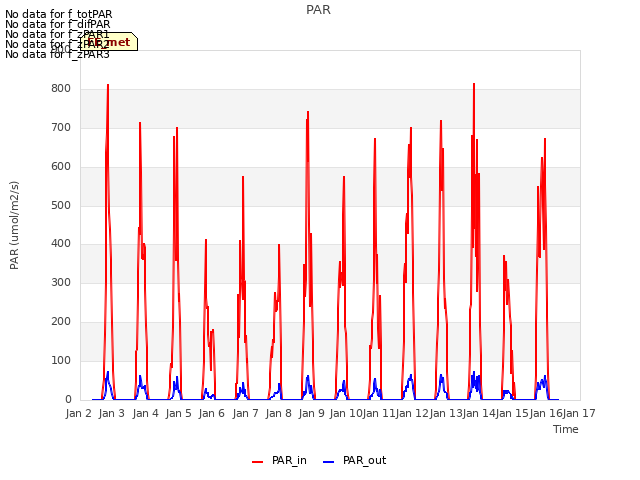Click the blue PAR_out legend swatch

tap(329, 462)
